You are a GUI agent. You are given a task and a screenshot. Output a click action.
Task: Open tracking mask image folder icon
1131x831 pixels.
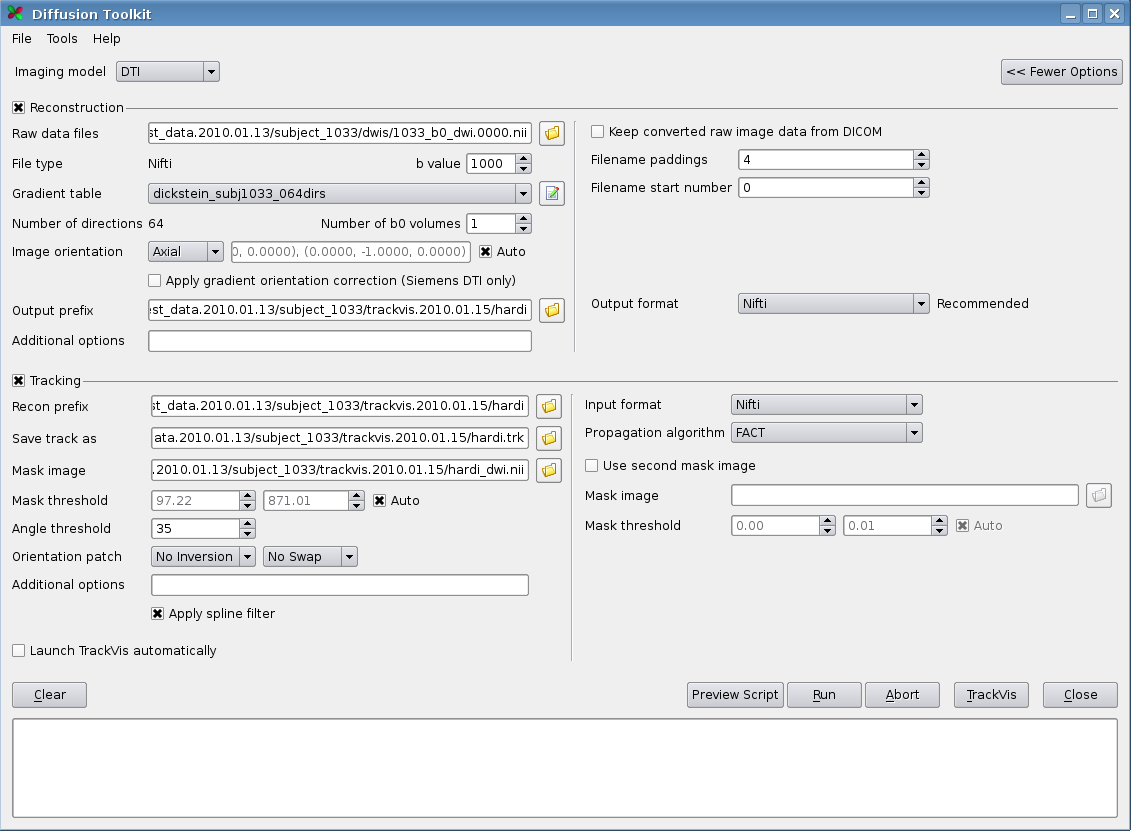[549, 470]
